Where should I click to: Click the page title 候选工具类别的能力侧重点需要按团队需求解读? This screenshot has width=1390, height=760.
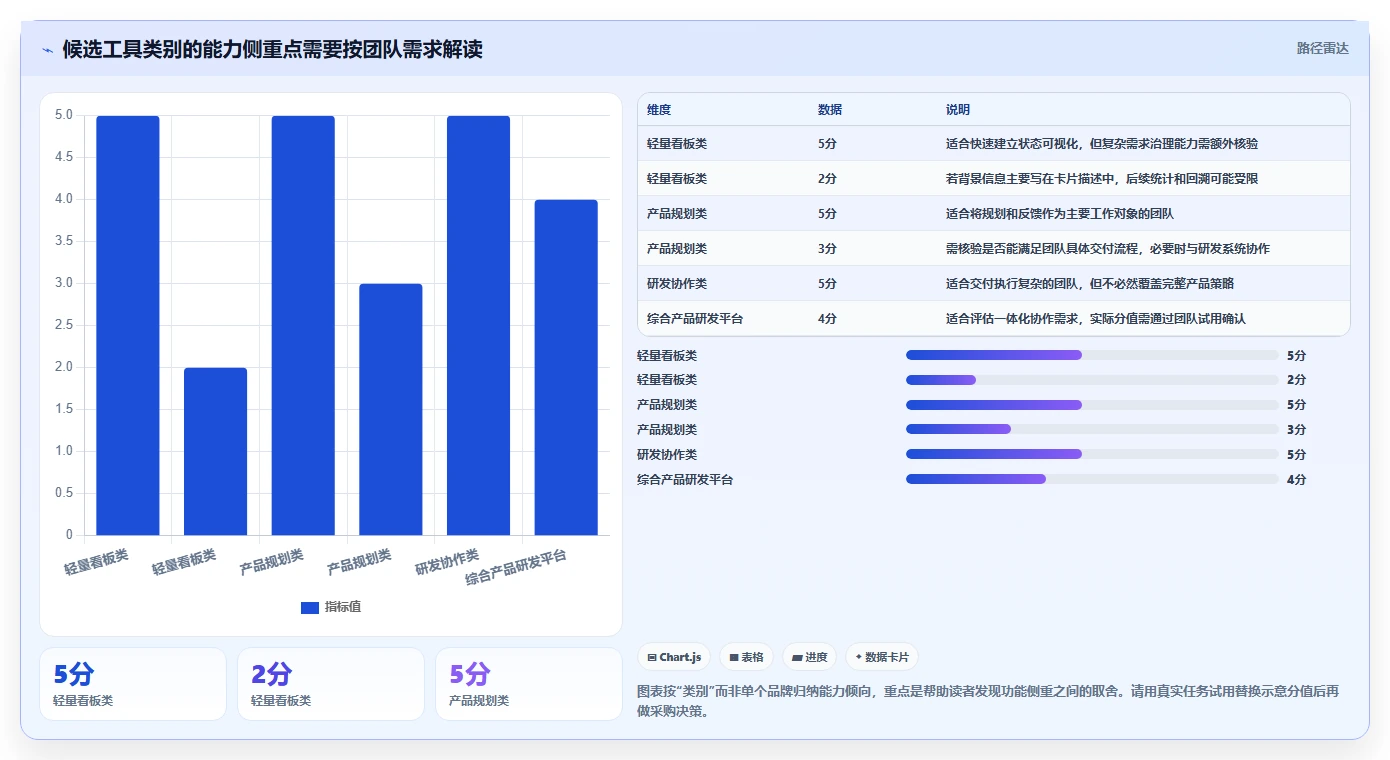pos(273,49)
